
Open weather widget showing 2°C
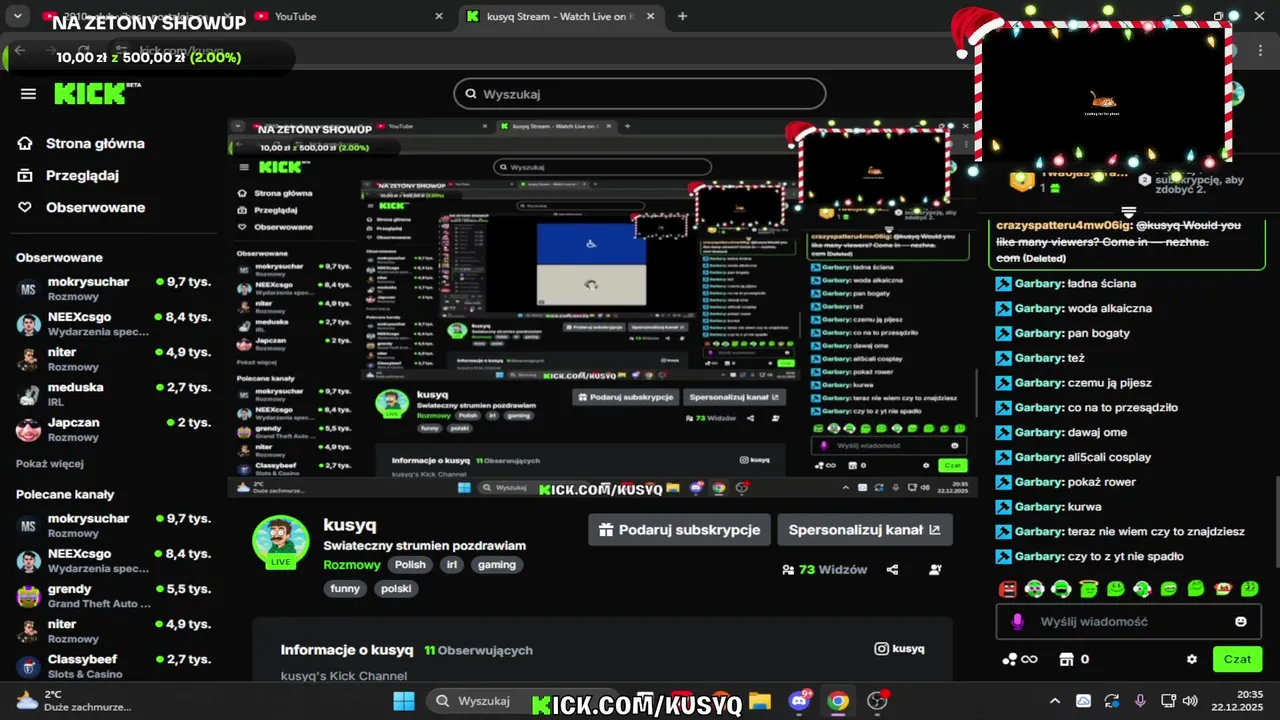coord(72,701)
